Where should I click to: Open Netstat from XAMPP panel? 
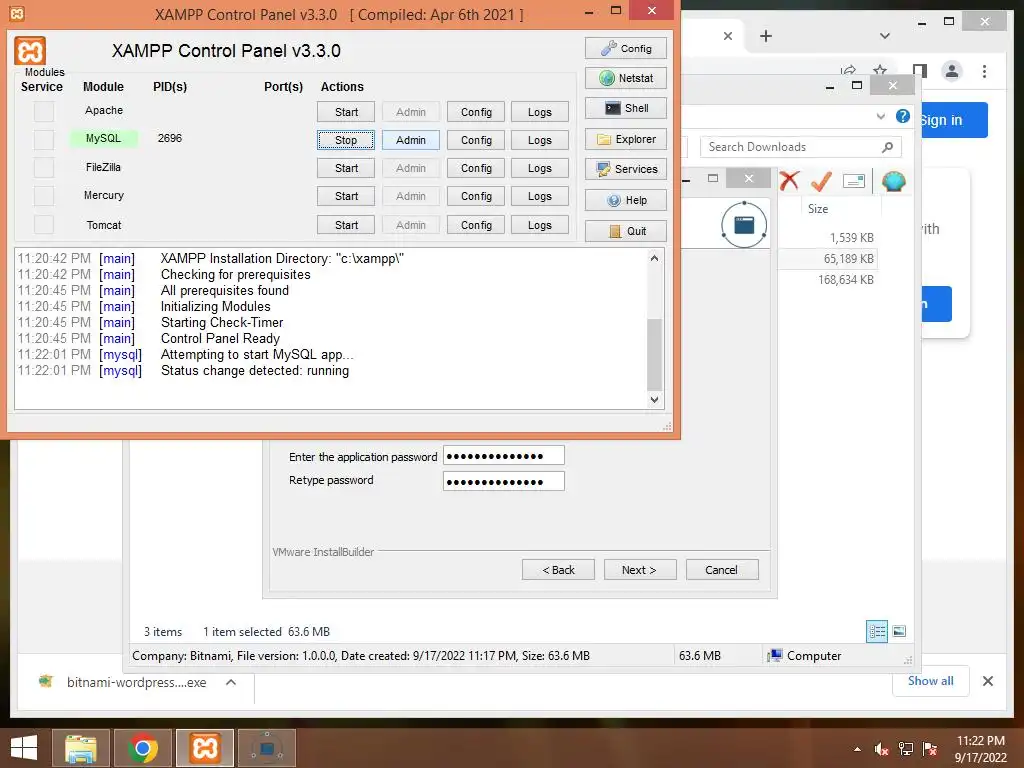pos(626,78)
